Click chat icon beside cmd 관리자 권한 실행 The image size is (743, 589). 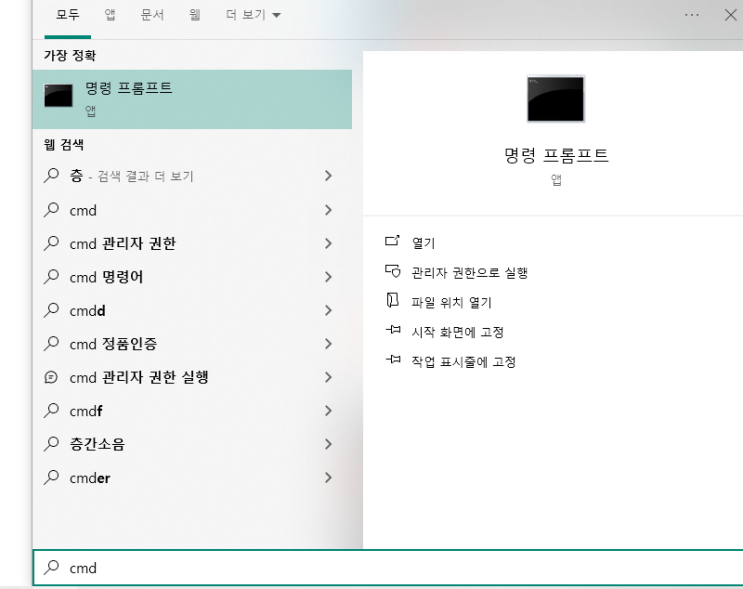pos(51,377)
